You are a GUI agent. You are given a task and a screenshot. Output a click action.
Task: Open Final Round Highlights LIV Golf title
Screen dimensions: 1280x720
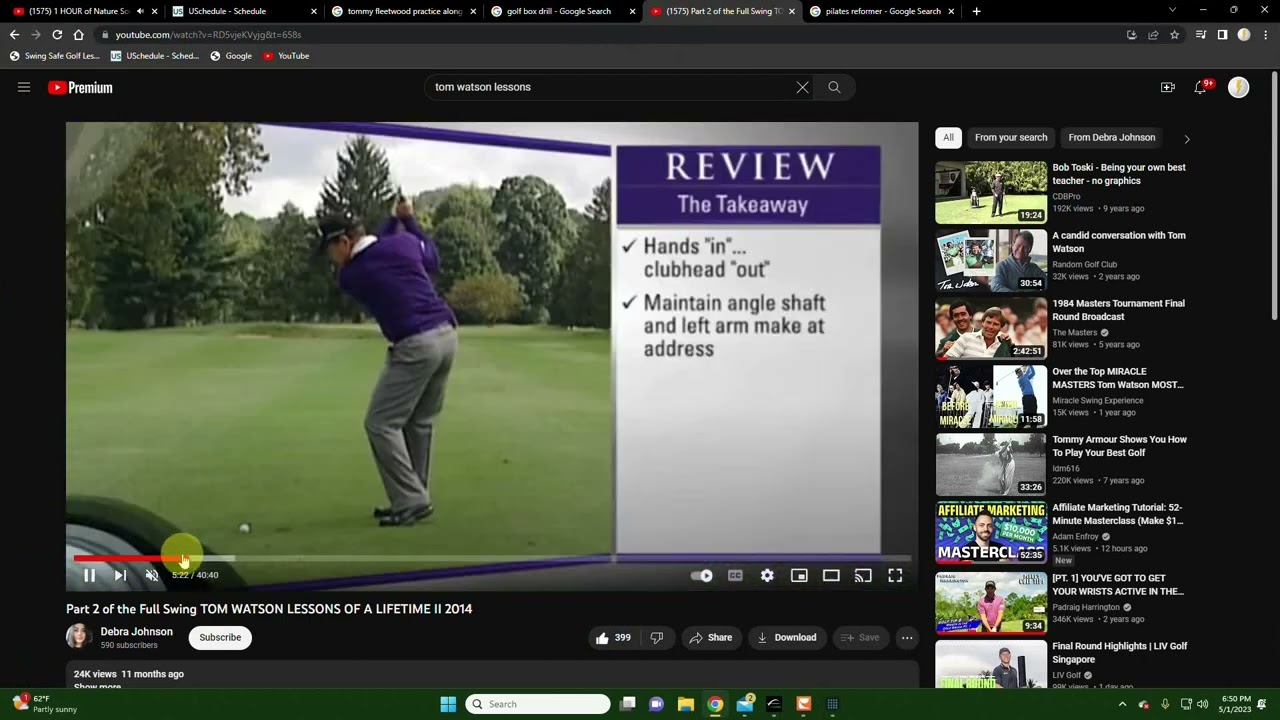pos(1119,652)
